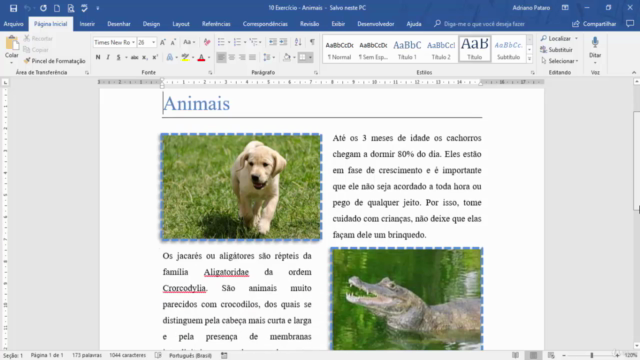The image size is (640, 360).
Task: Switch to Read Mode view in status bar
Action: click(516, 356)
